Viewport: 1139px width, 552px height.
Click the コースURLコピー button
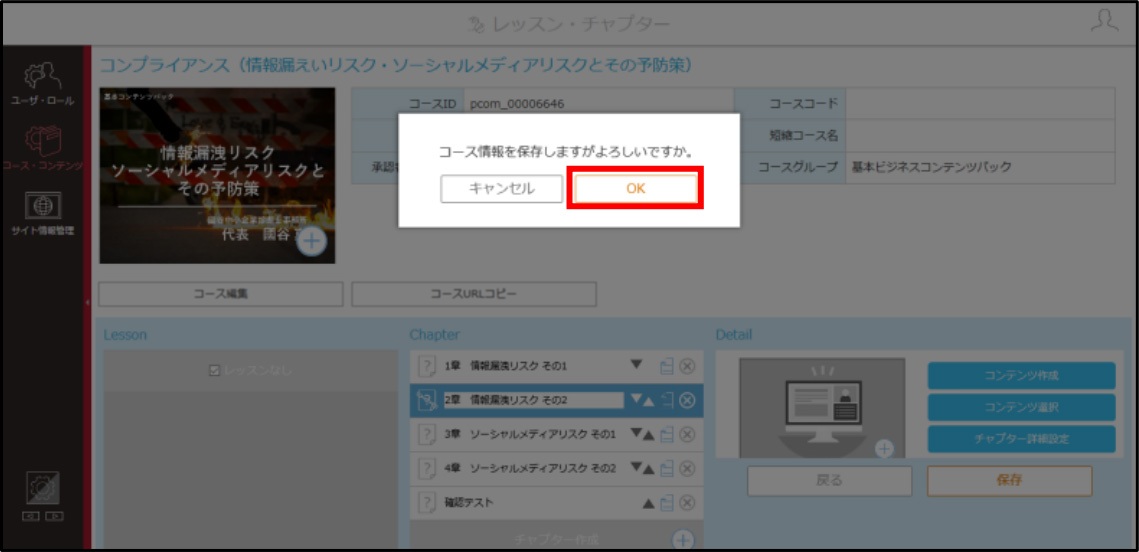point(474,294)
